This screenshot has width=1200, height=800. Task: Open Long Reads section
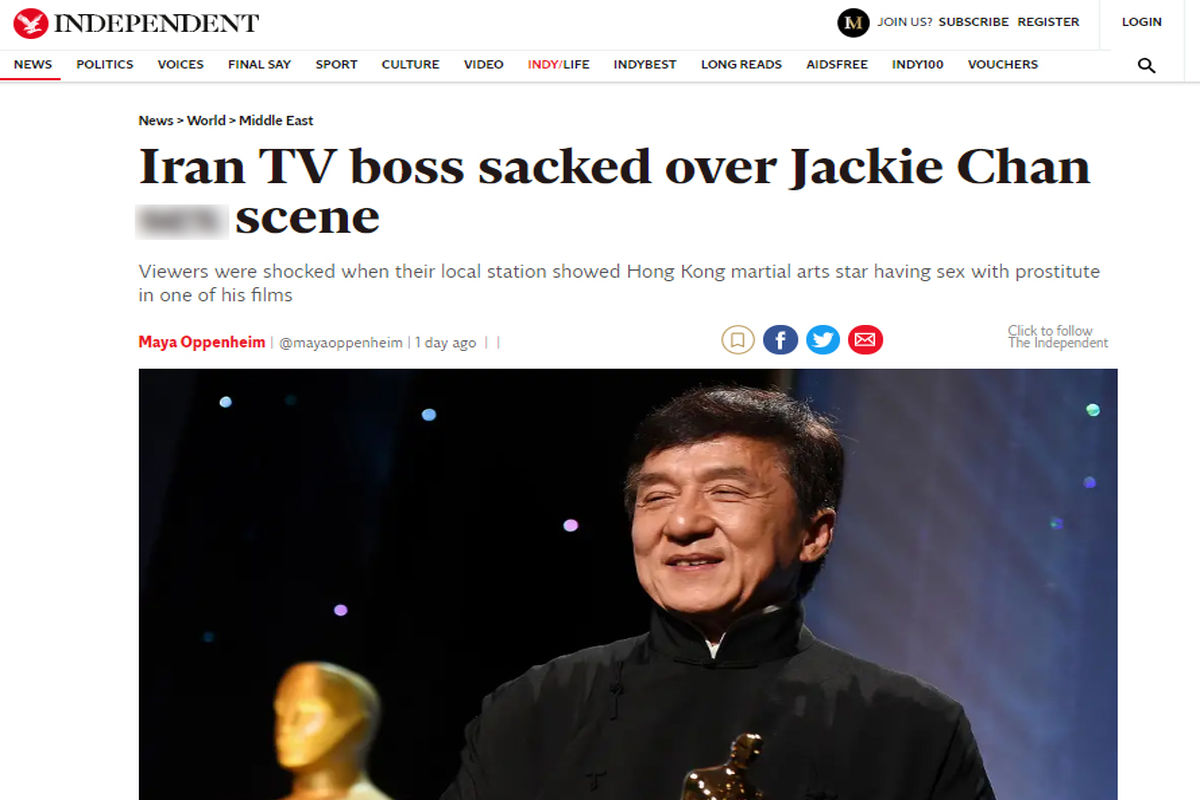click(741, 64)
